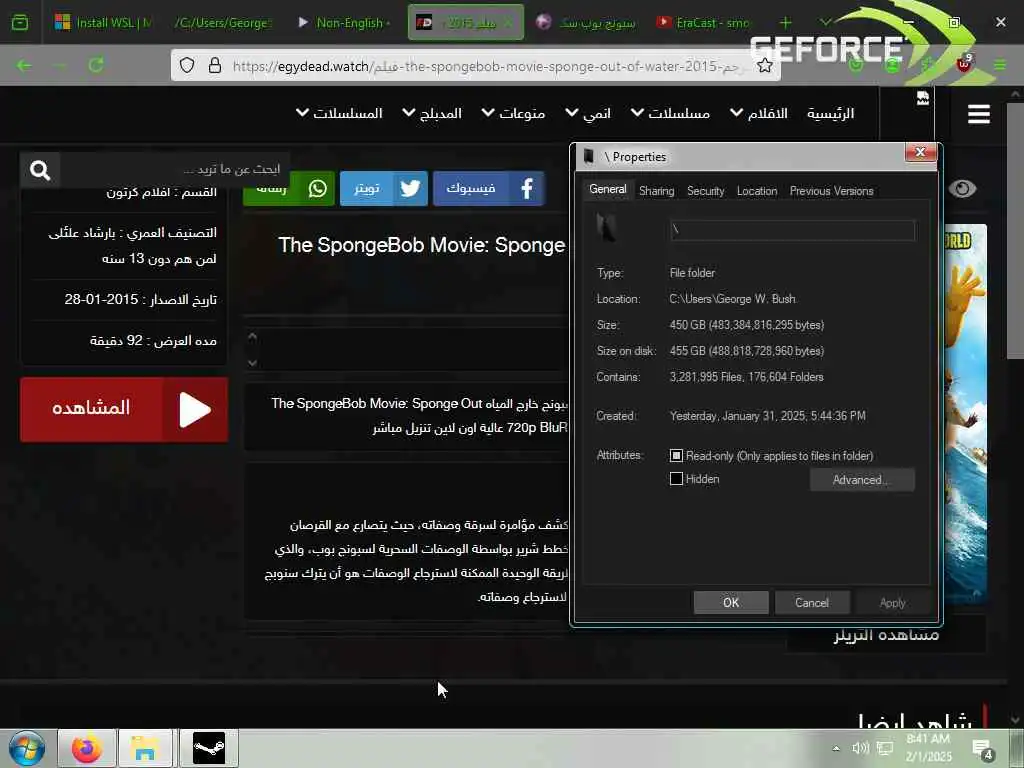
Task: Click the site search input box
Action: (x=173, y=170)
